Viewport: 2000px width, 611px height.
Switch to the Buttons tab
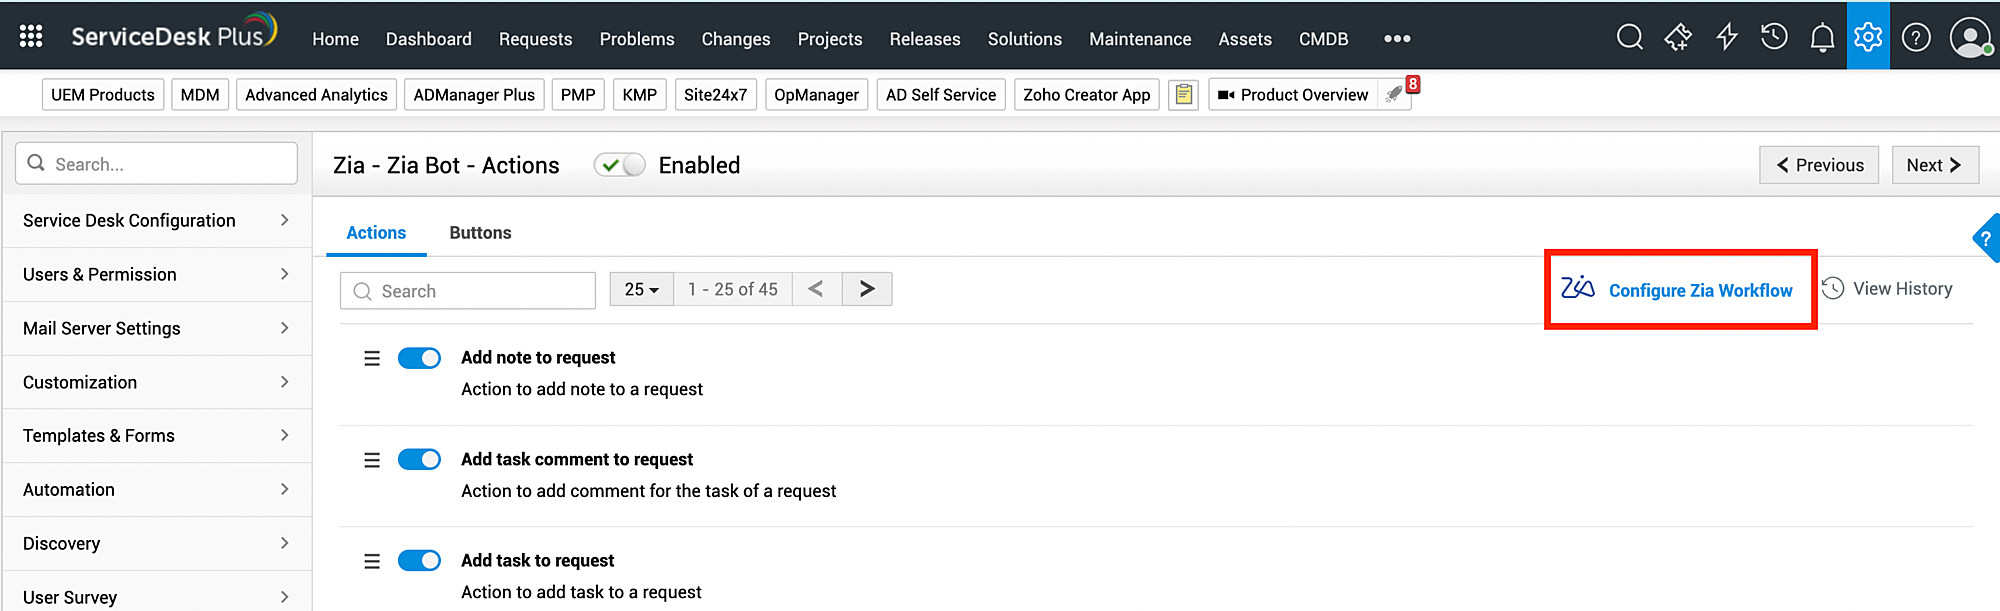[480, 232]
